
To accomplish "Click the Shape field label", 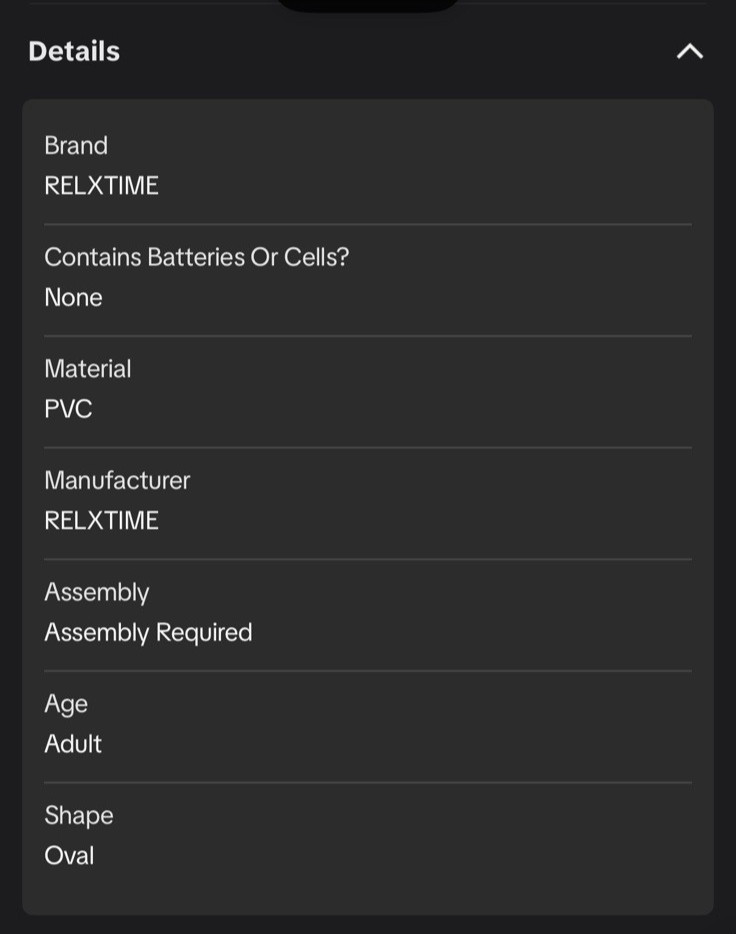I will [x=78, y=816].
